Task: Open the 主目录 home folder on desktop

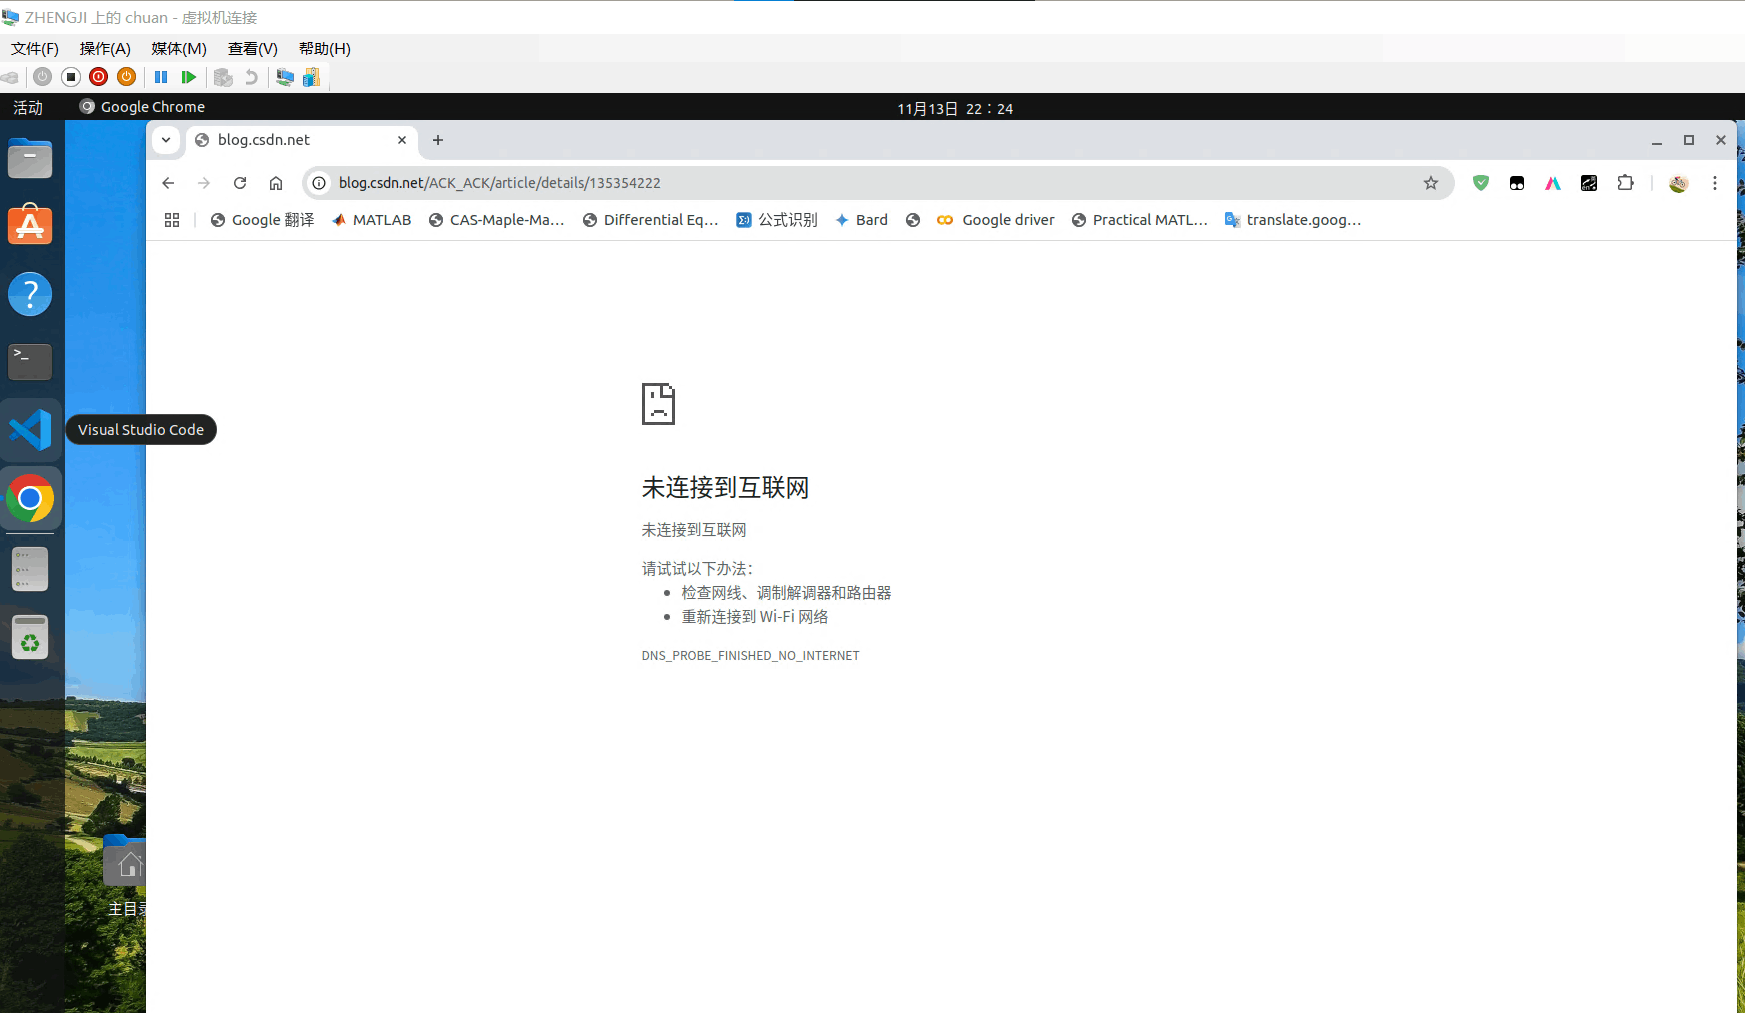Action: tap(126, 875)
